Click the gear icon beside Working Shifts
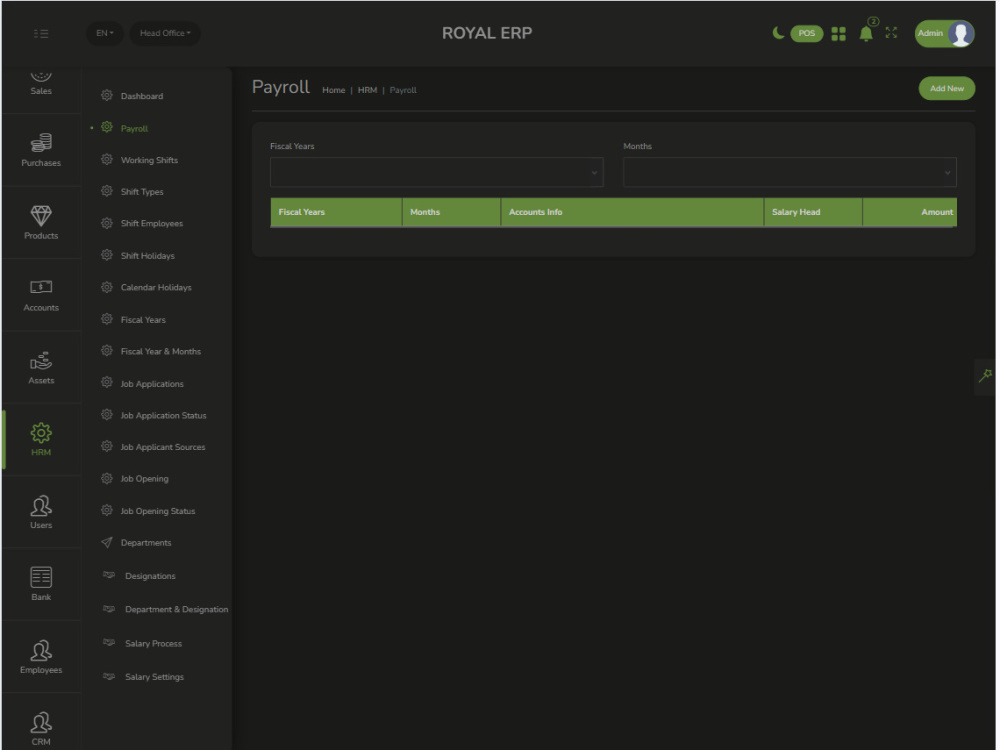This screenshot has height=750, width=1000. [107, 159]
